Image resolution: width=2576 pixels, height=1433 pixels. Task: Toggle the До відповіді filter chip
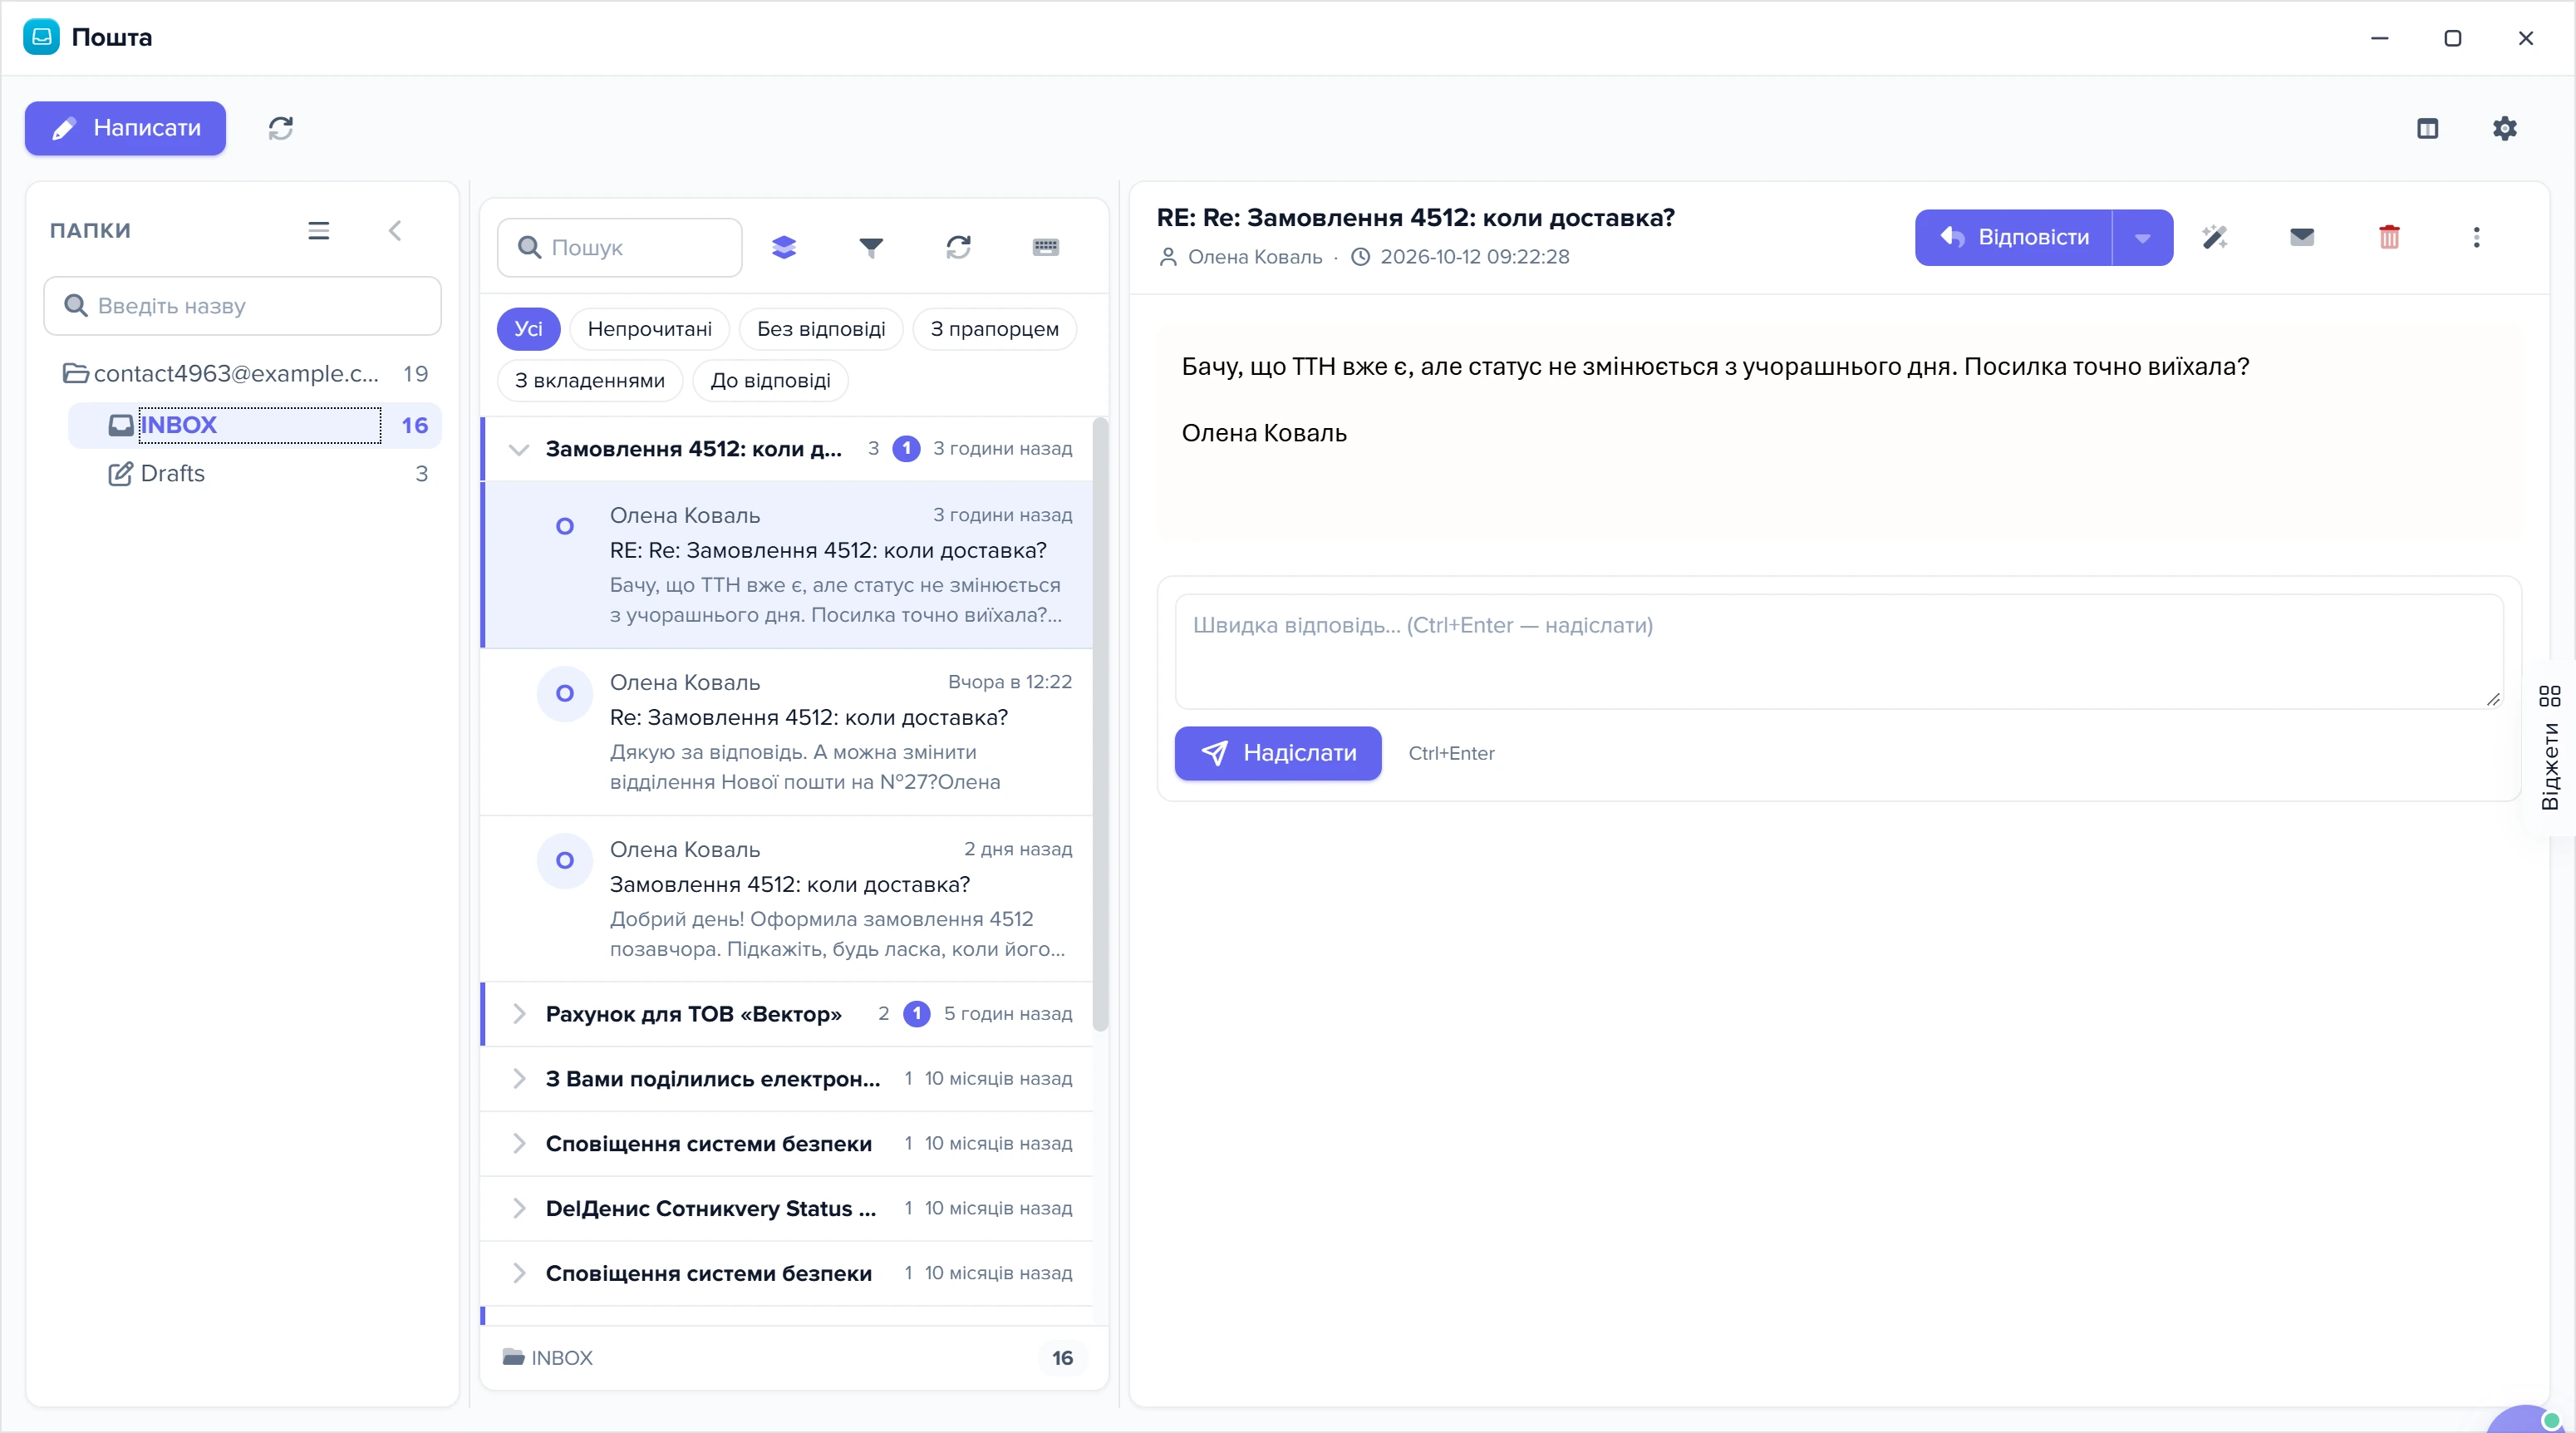(770, 381)
